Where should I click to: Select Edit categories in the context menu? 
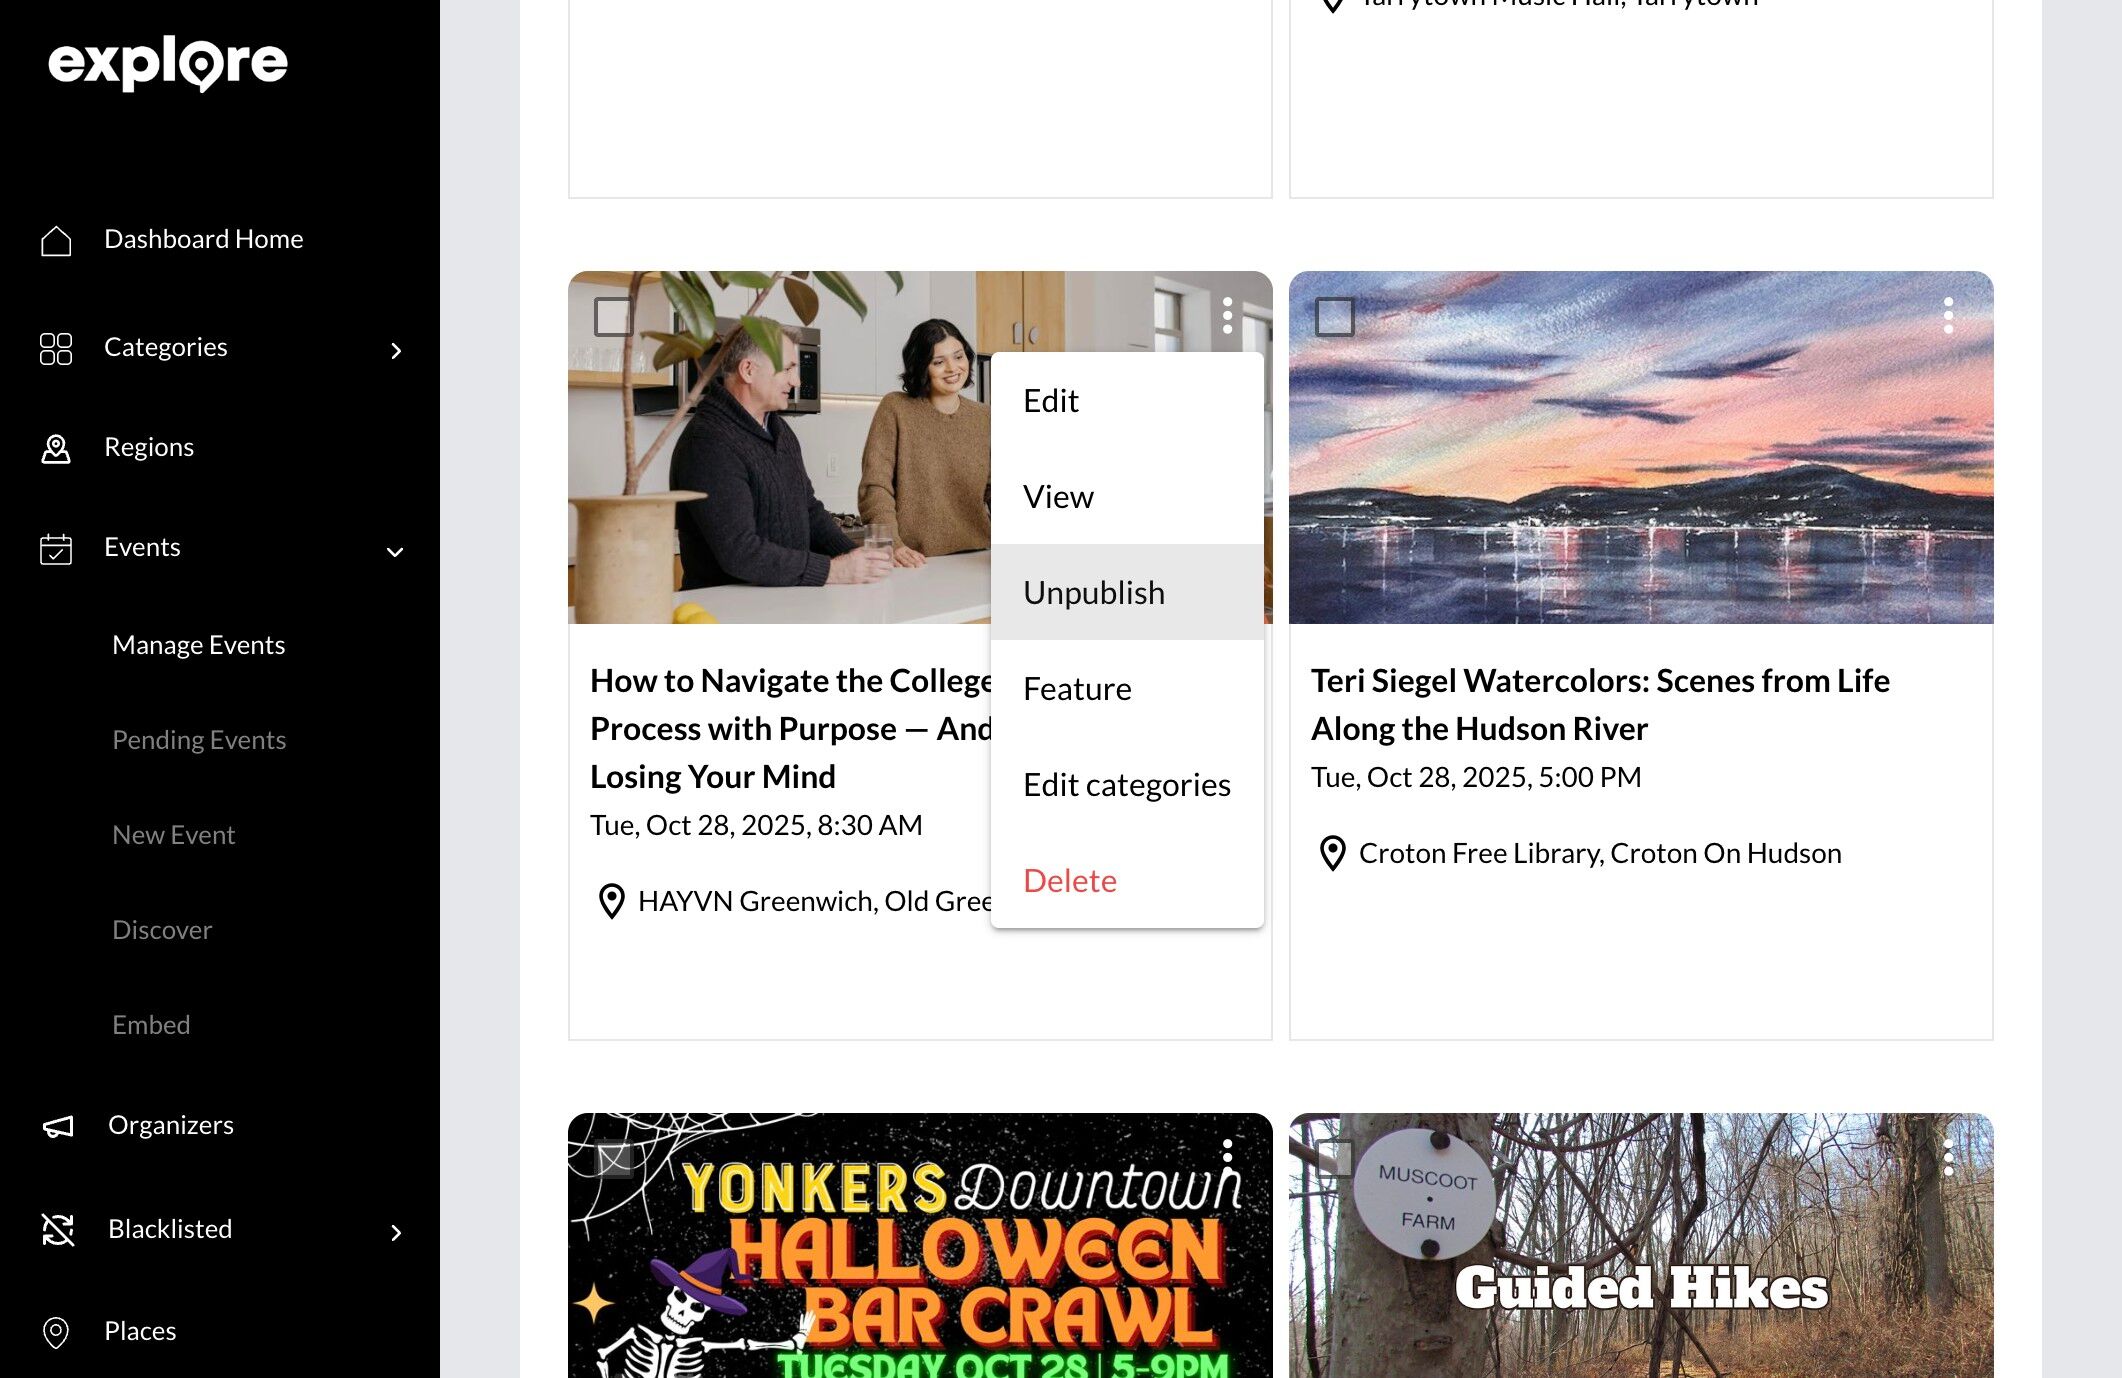(x=1126, y=784)
